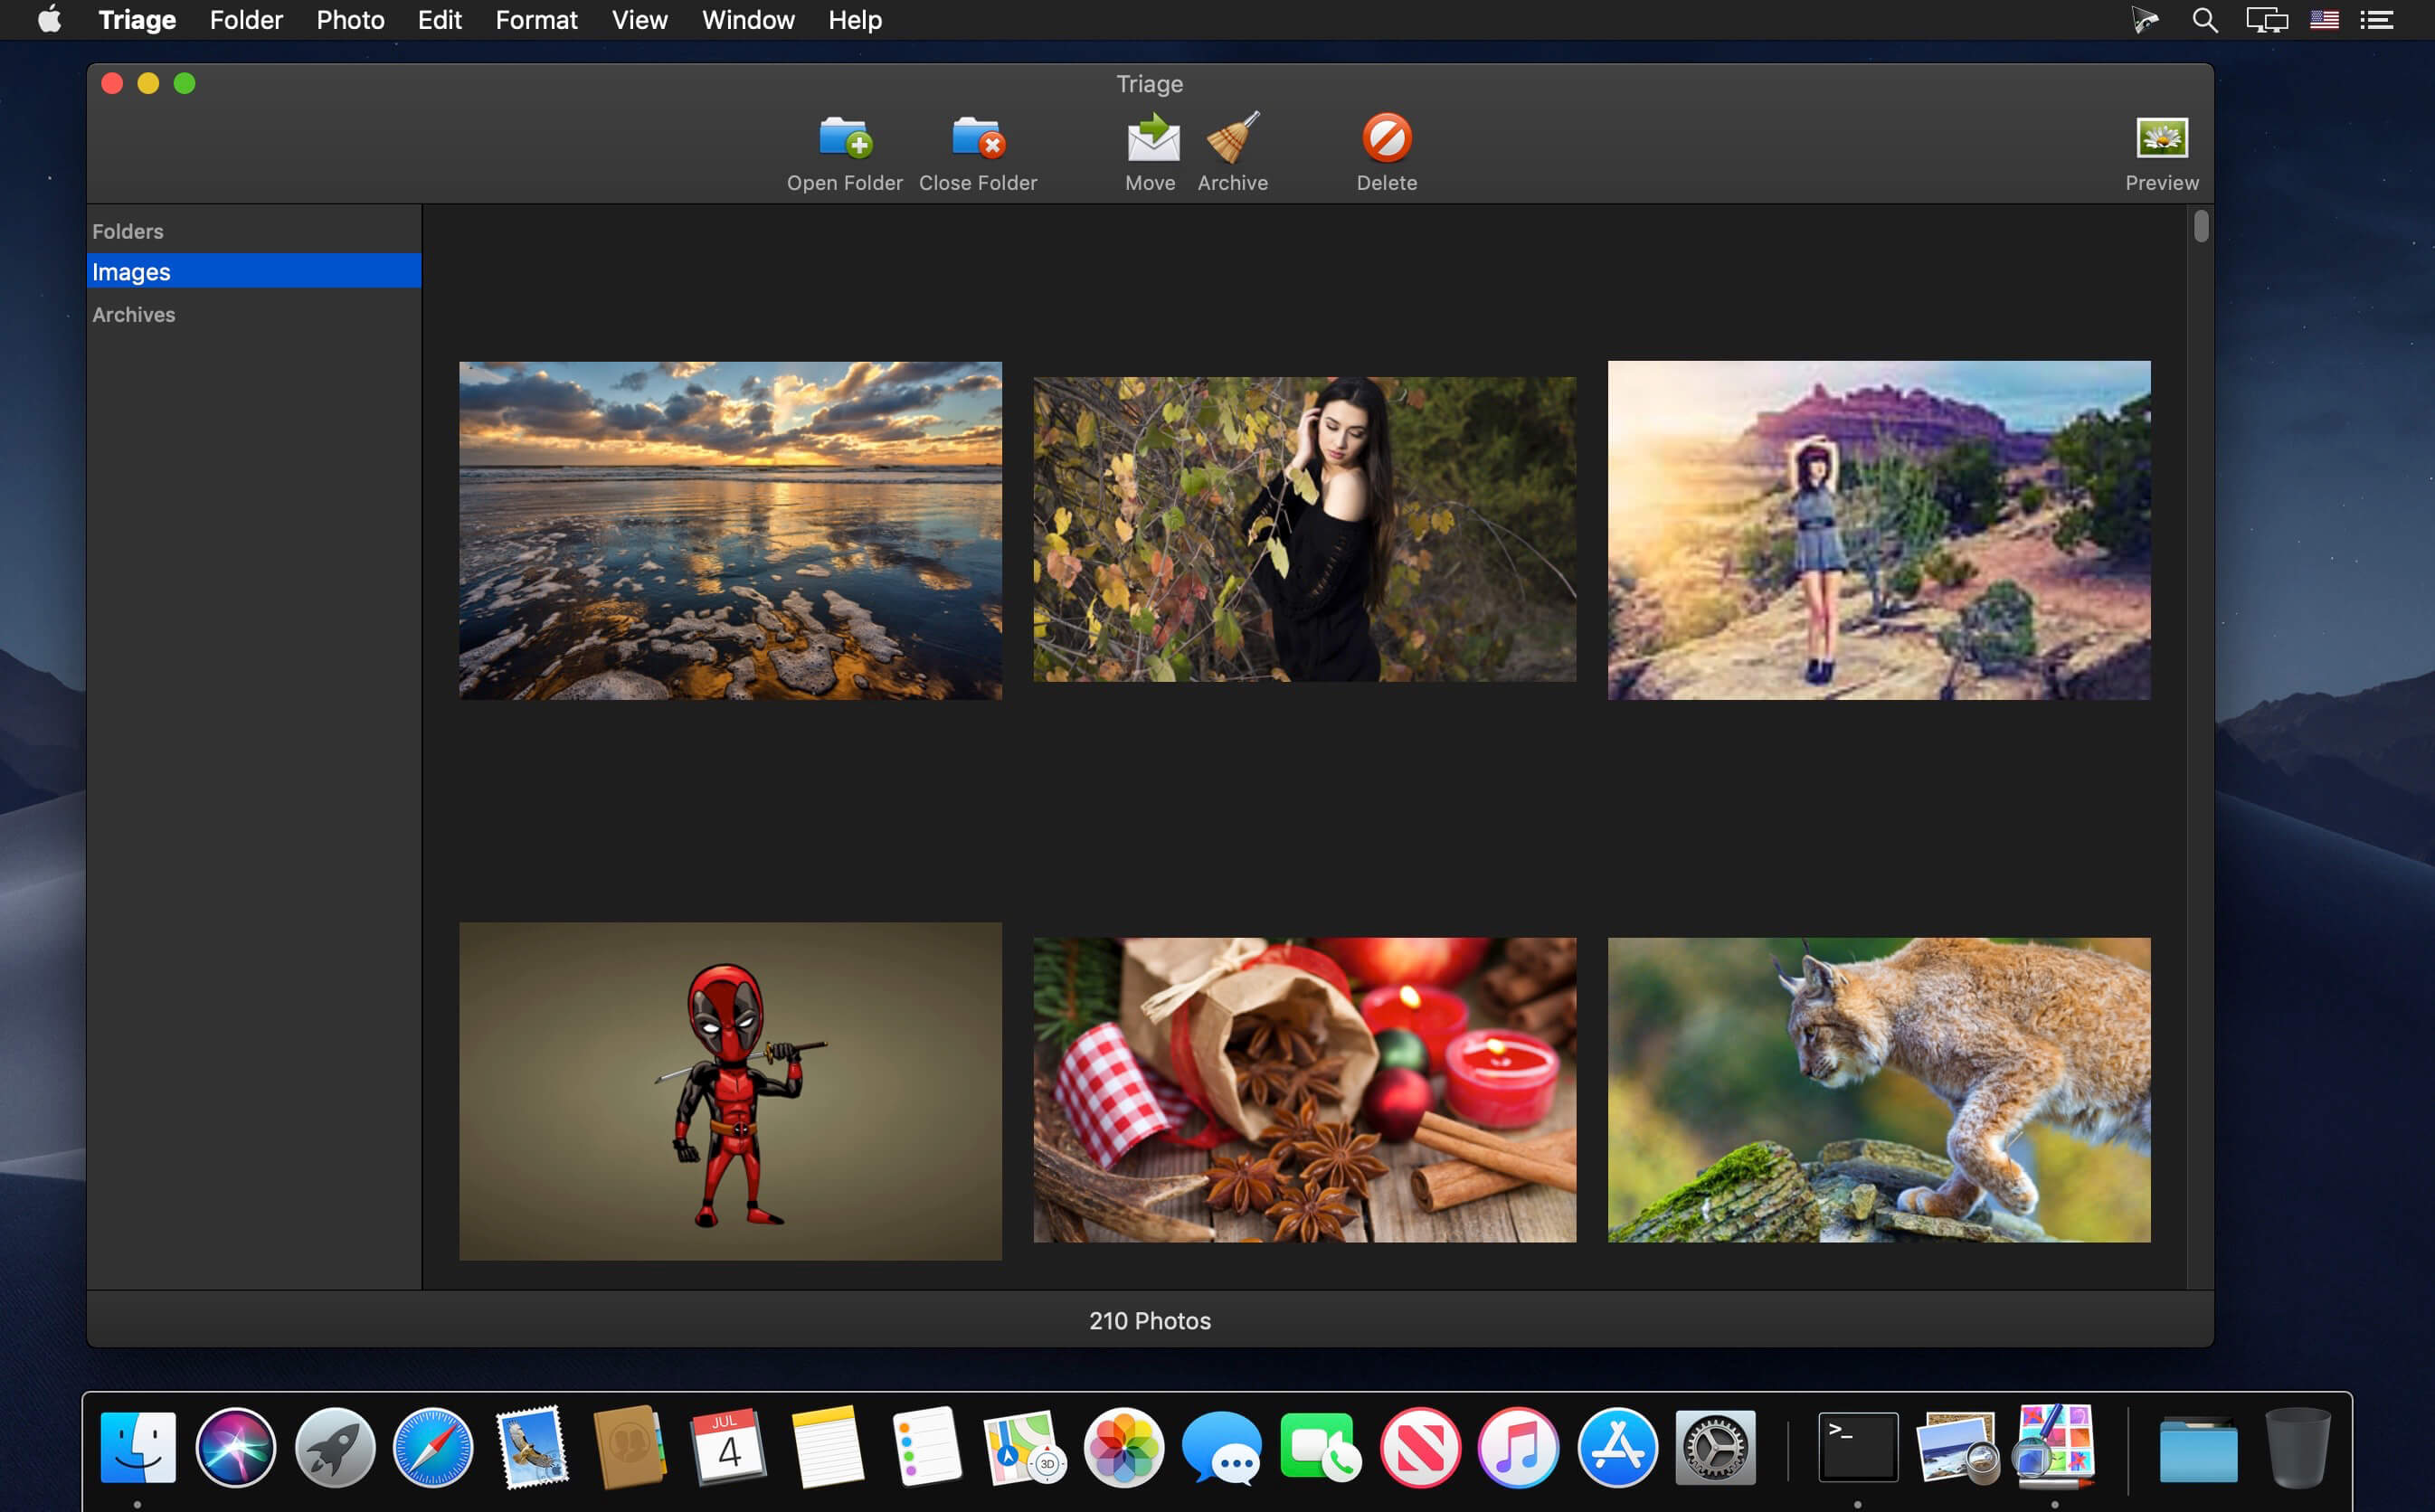Open the View menu
The height and width of the screenshot is (1512, 2435).
[639, 20]
